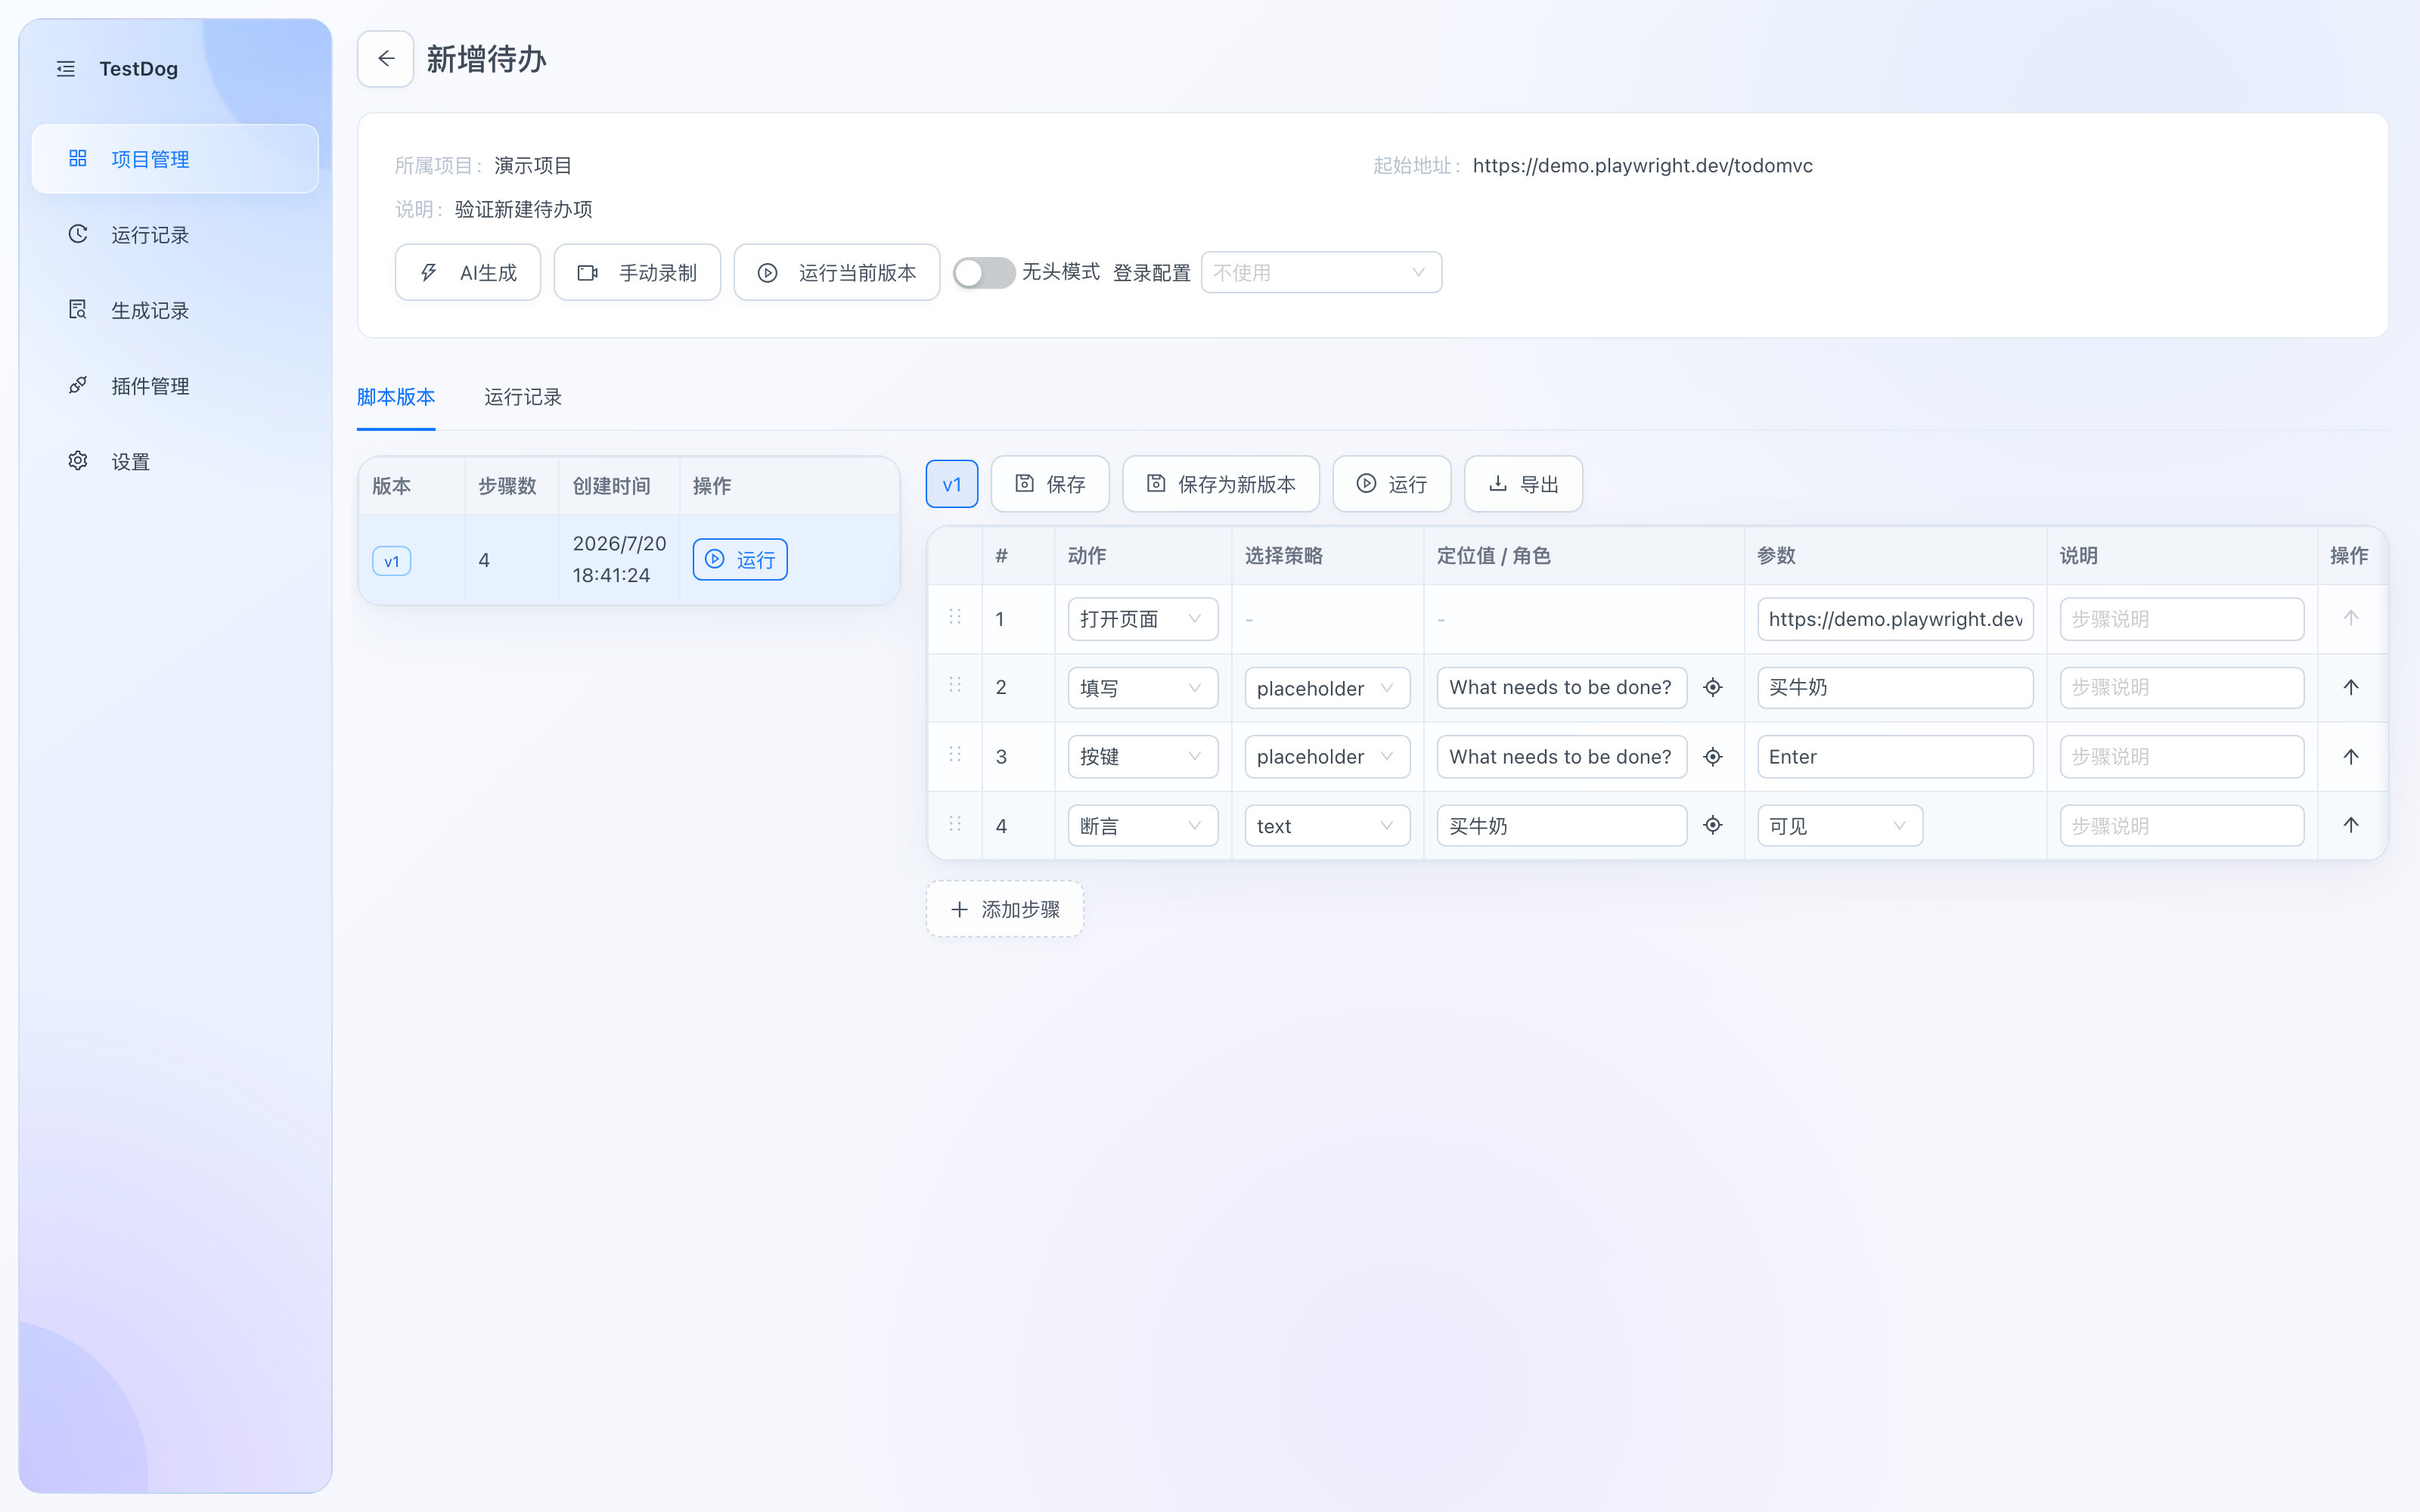
Task: Select the v1 version button above steps
Action: [x=952, y=484]
